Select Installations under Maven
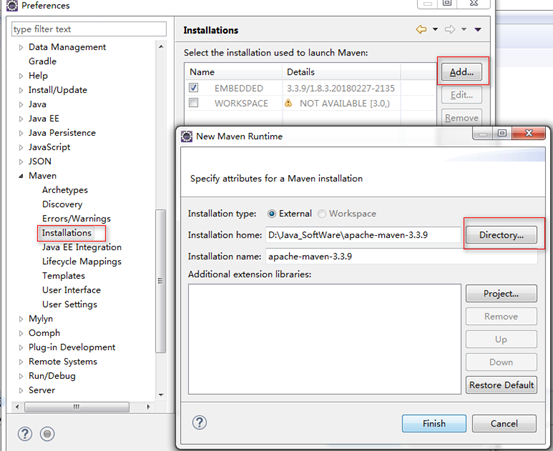The image size is (553, 451). coord(67,233)
